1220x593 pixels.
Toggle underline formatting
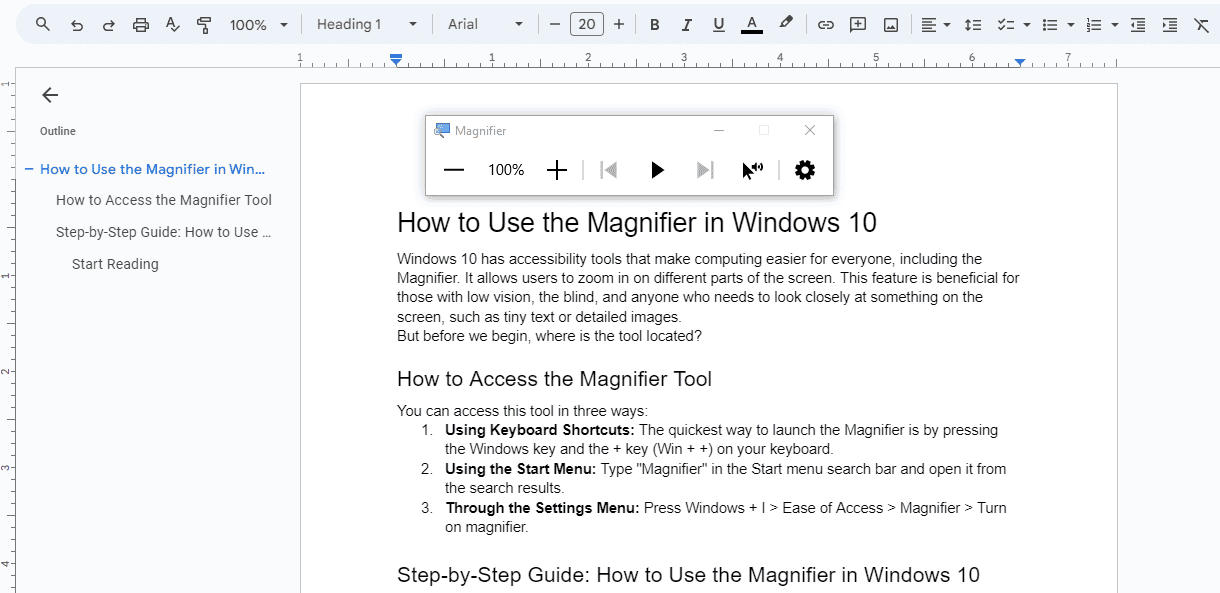(x=718, y=25)
